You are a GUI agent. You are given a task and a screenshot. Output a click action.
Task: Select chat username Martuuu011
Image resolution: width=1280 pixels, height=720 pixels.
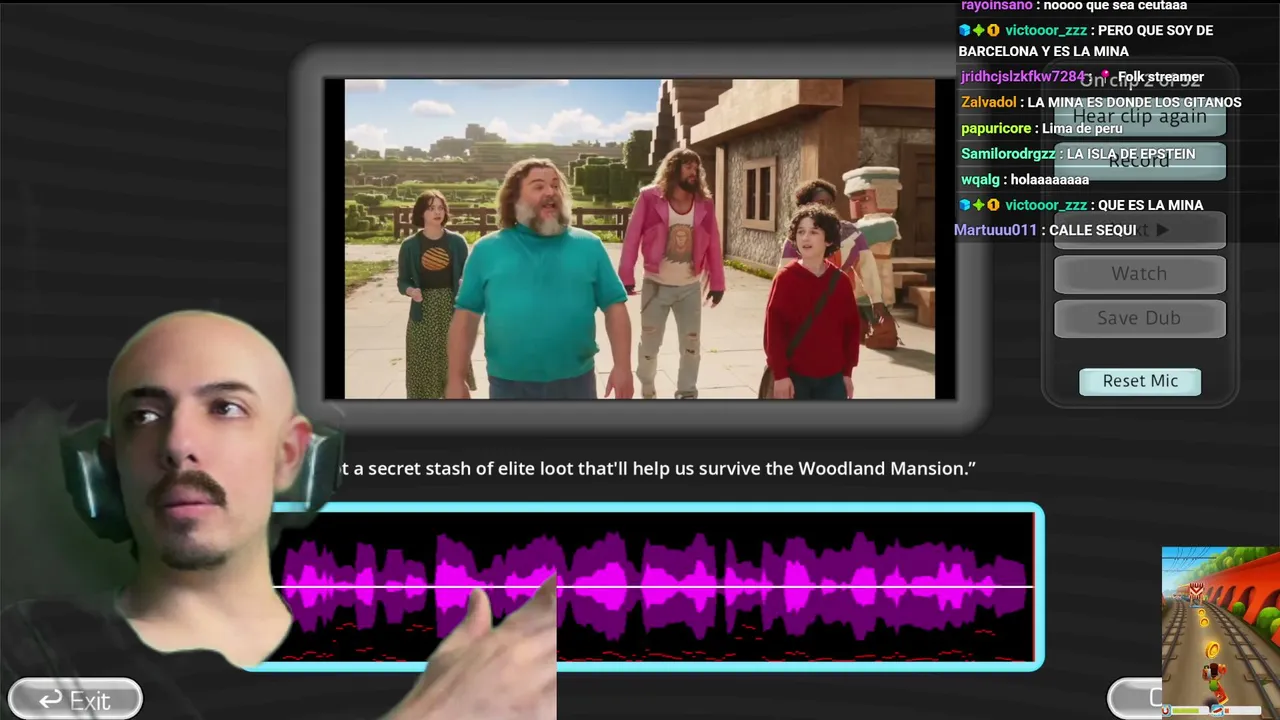click(996, 230)
